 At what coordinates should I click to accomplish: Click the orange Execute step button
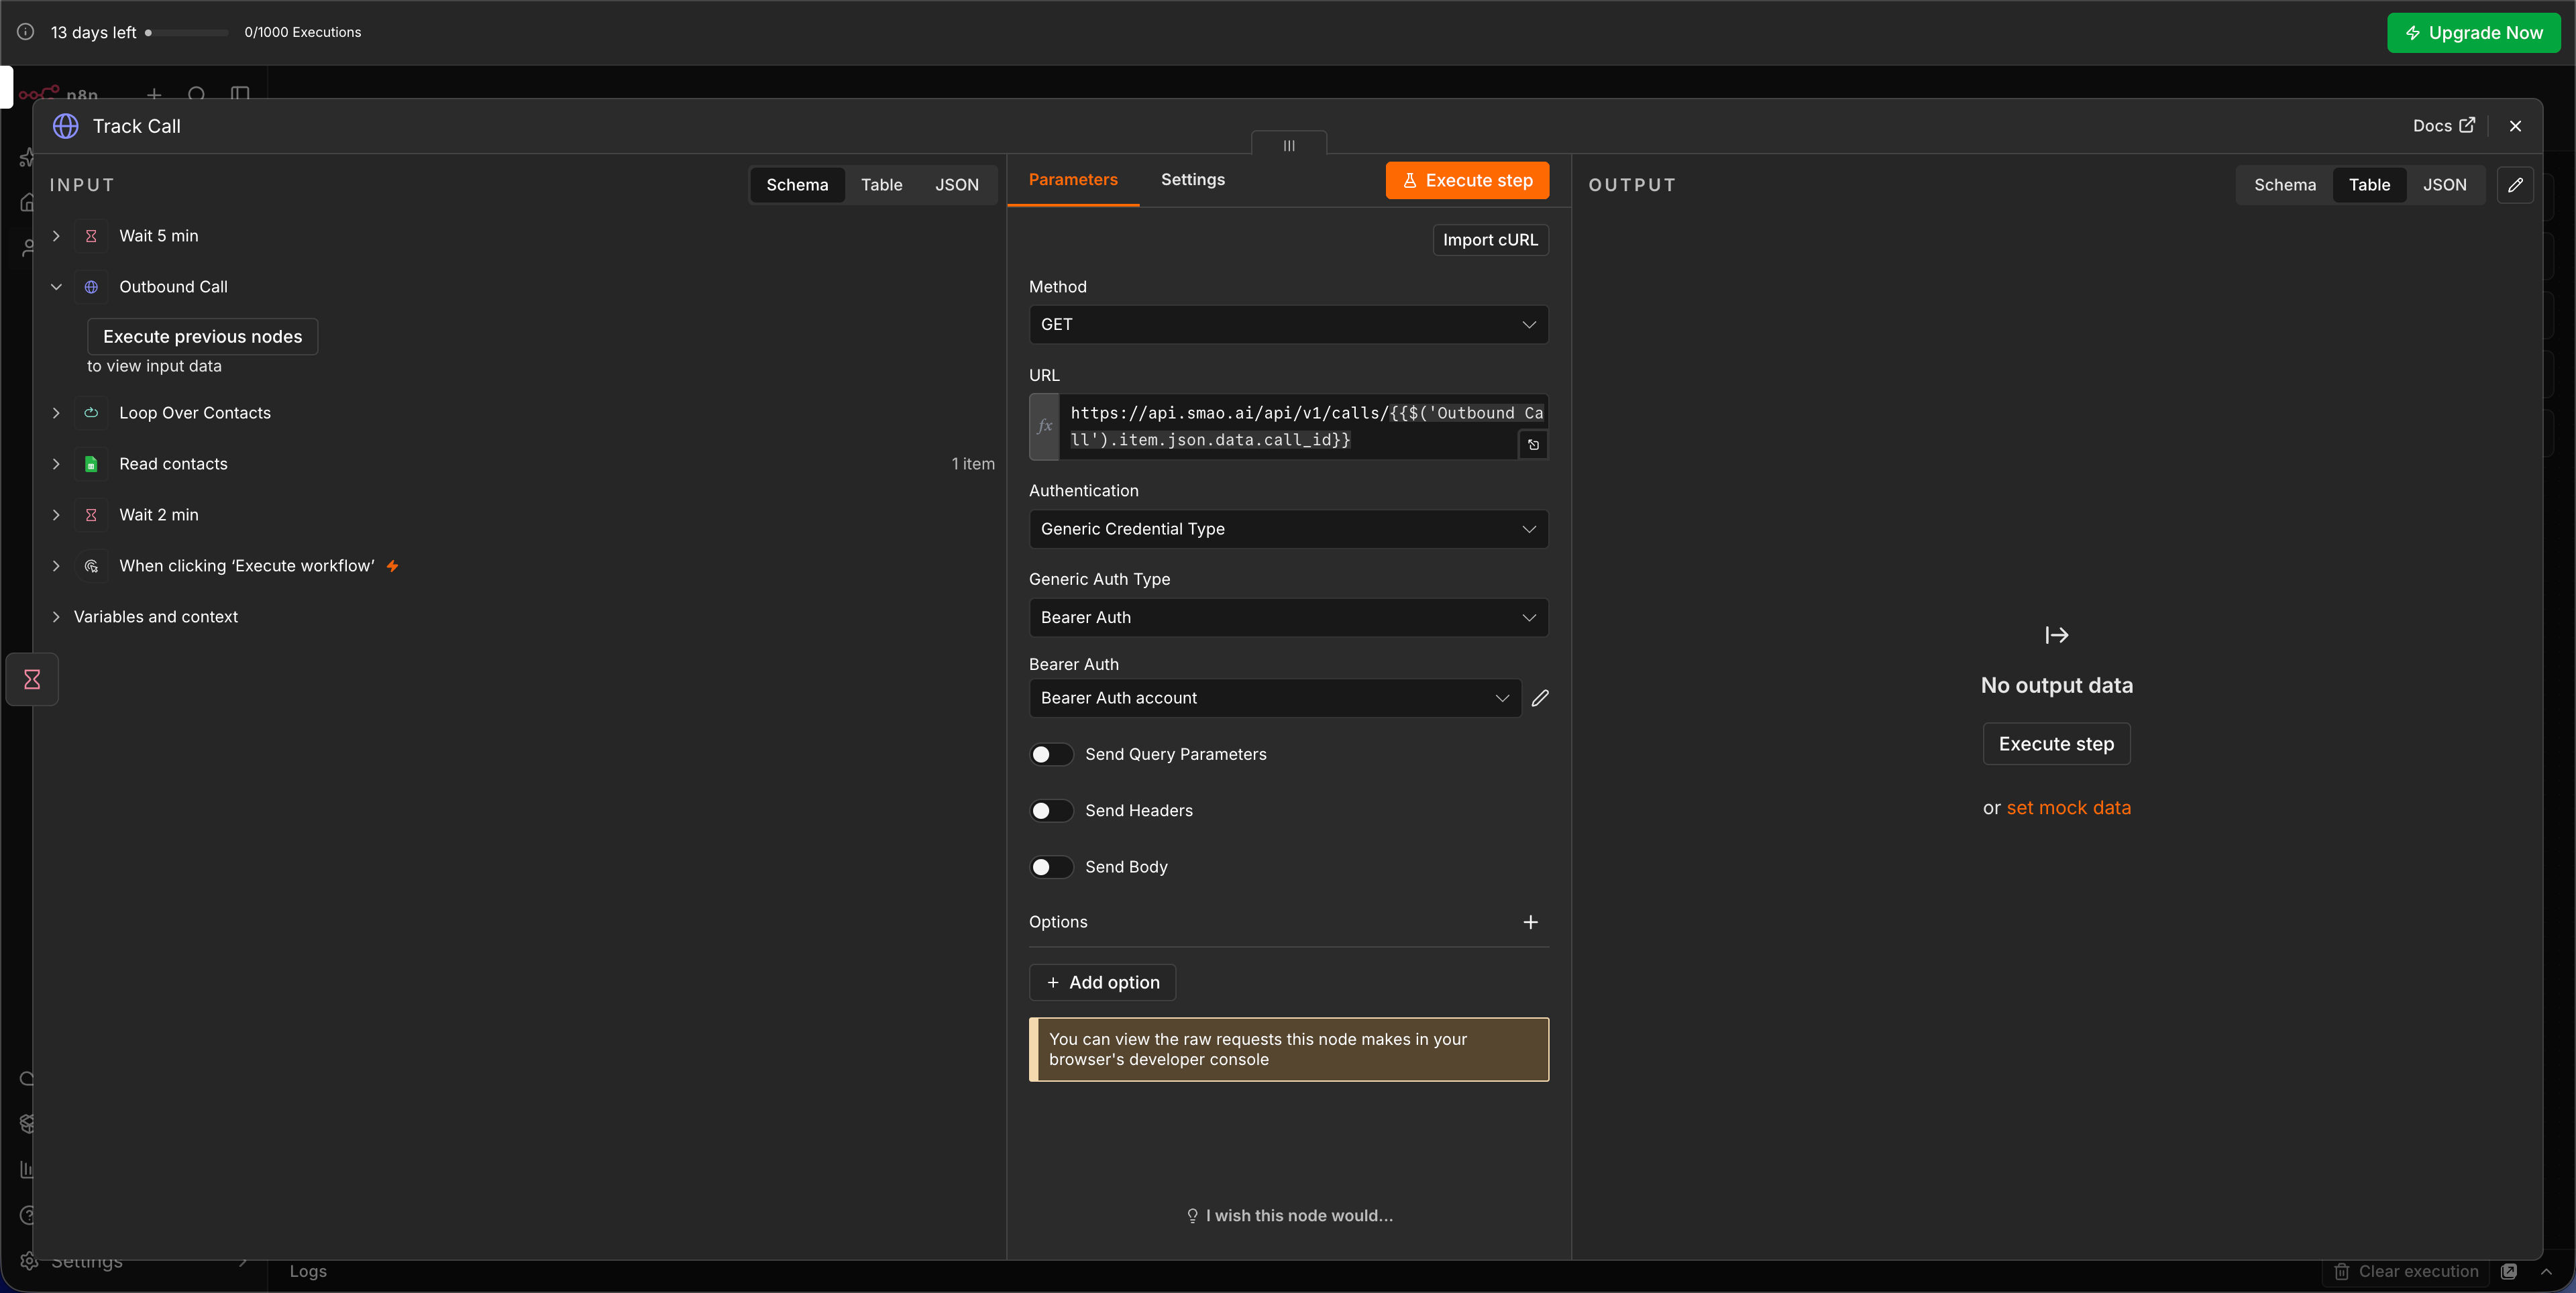[1467, 181]
